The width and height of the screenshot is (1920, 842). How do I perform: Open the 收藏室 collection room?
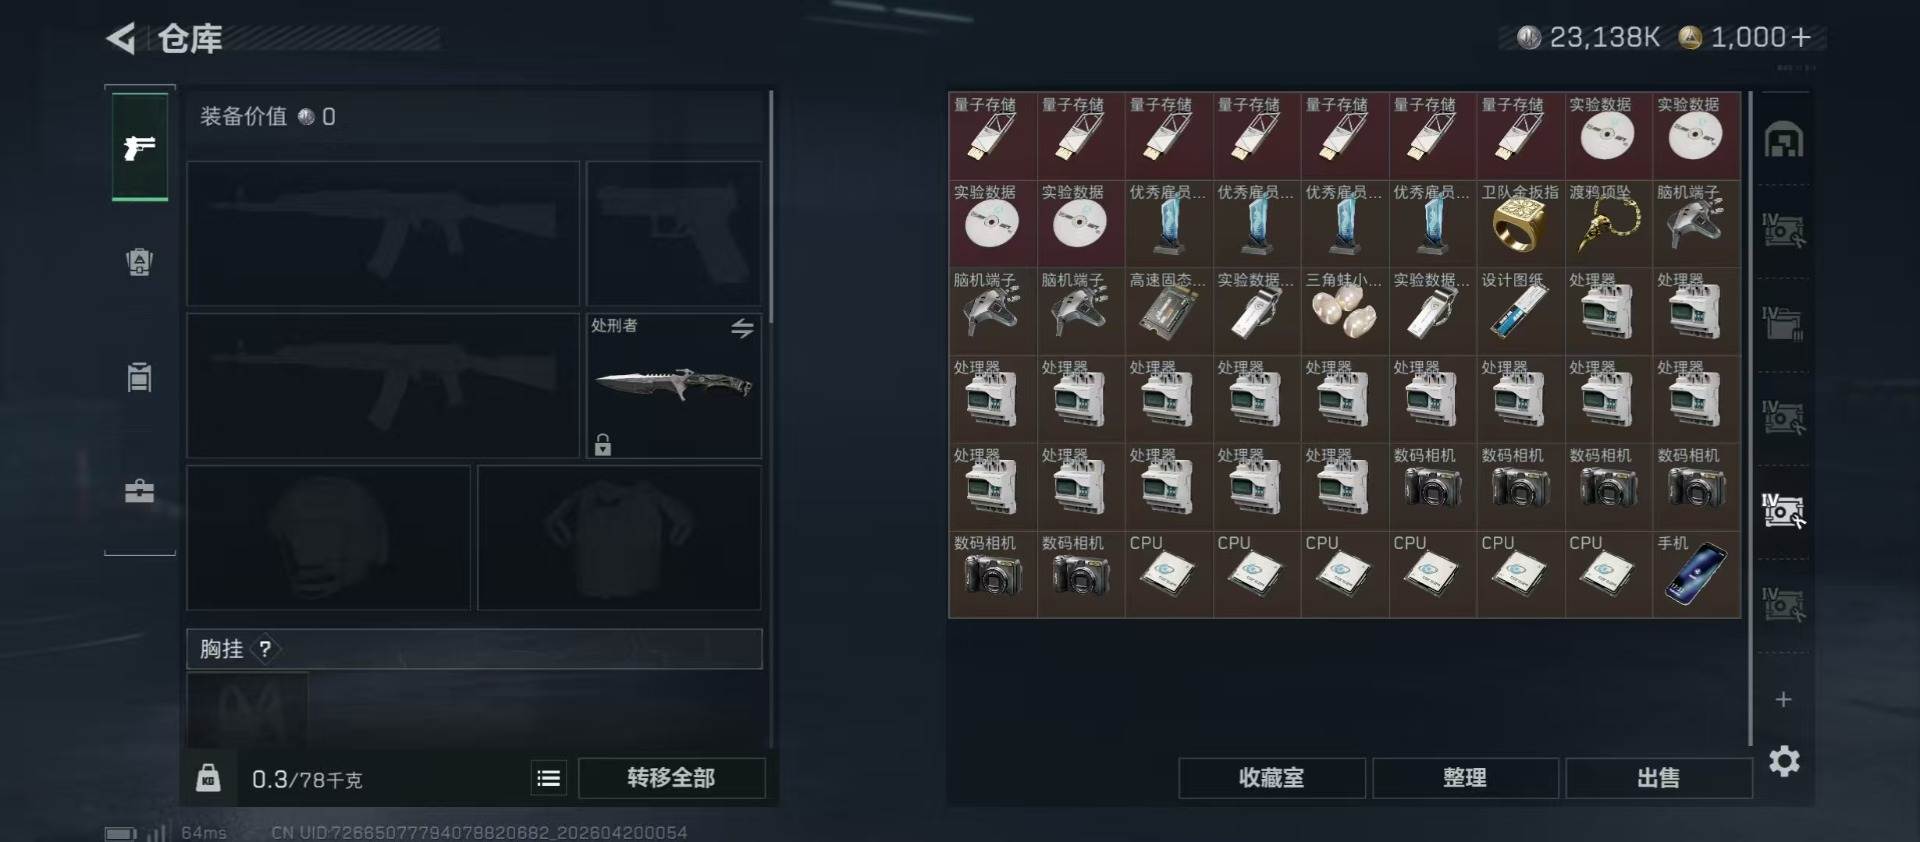[1272, 778]
